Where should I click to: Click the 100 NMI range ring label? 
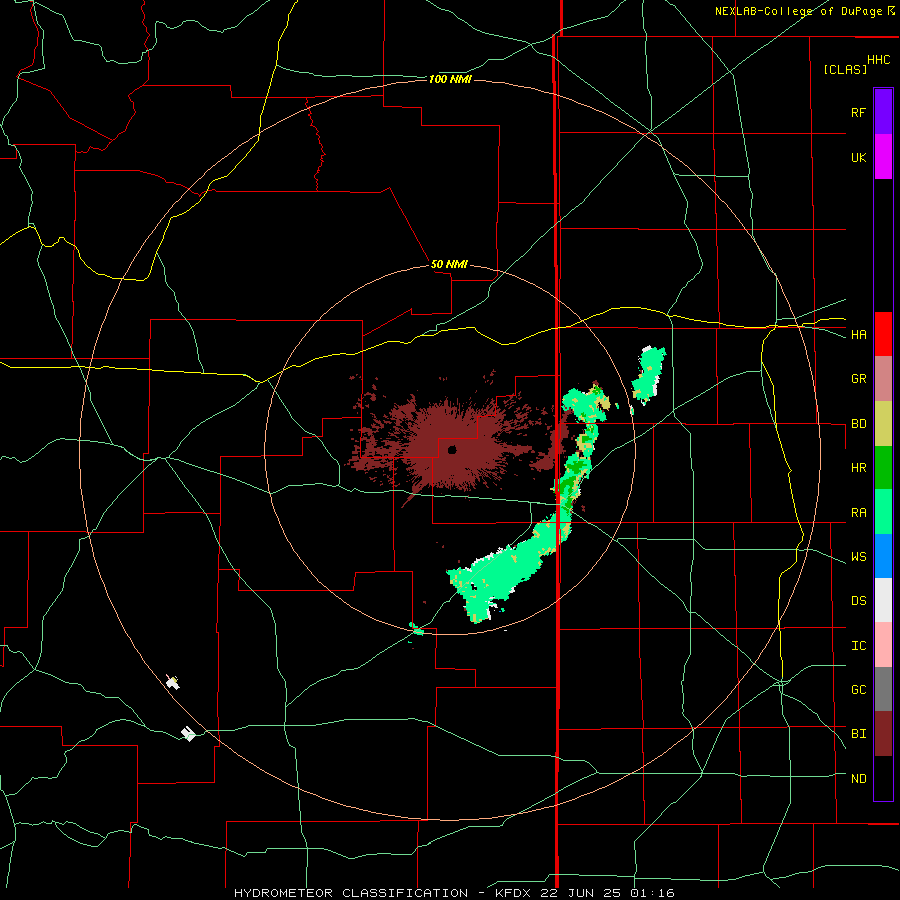point(450,79)
